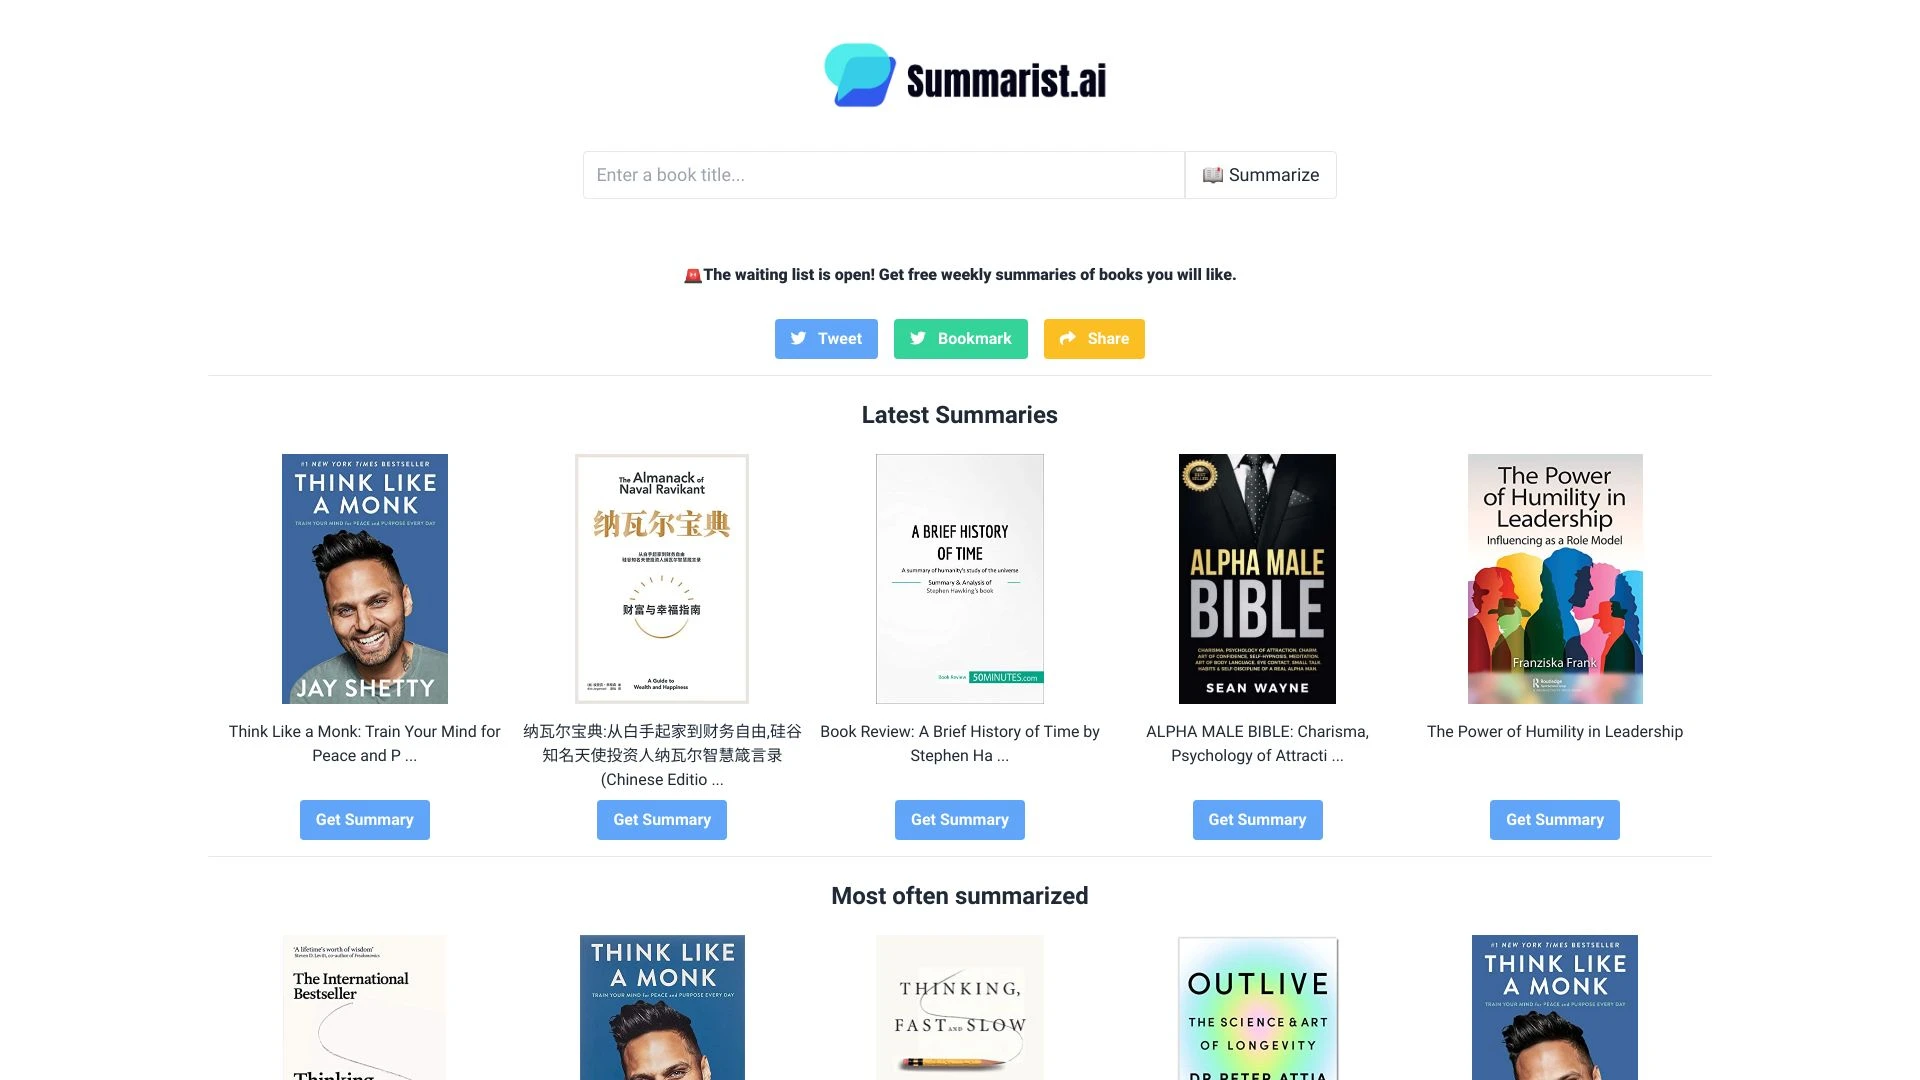The height and width of the screenshot is (1080, 1920).
Task: Click 纳瓦尔宝典 Chinese edition book cover
Action: tap(663, 578)
